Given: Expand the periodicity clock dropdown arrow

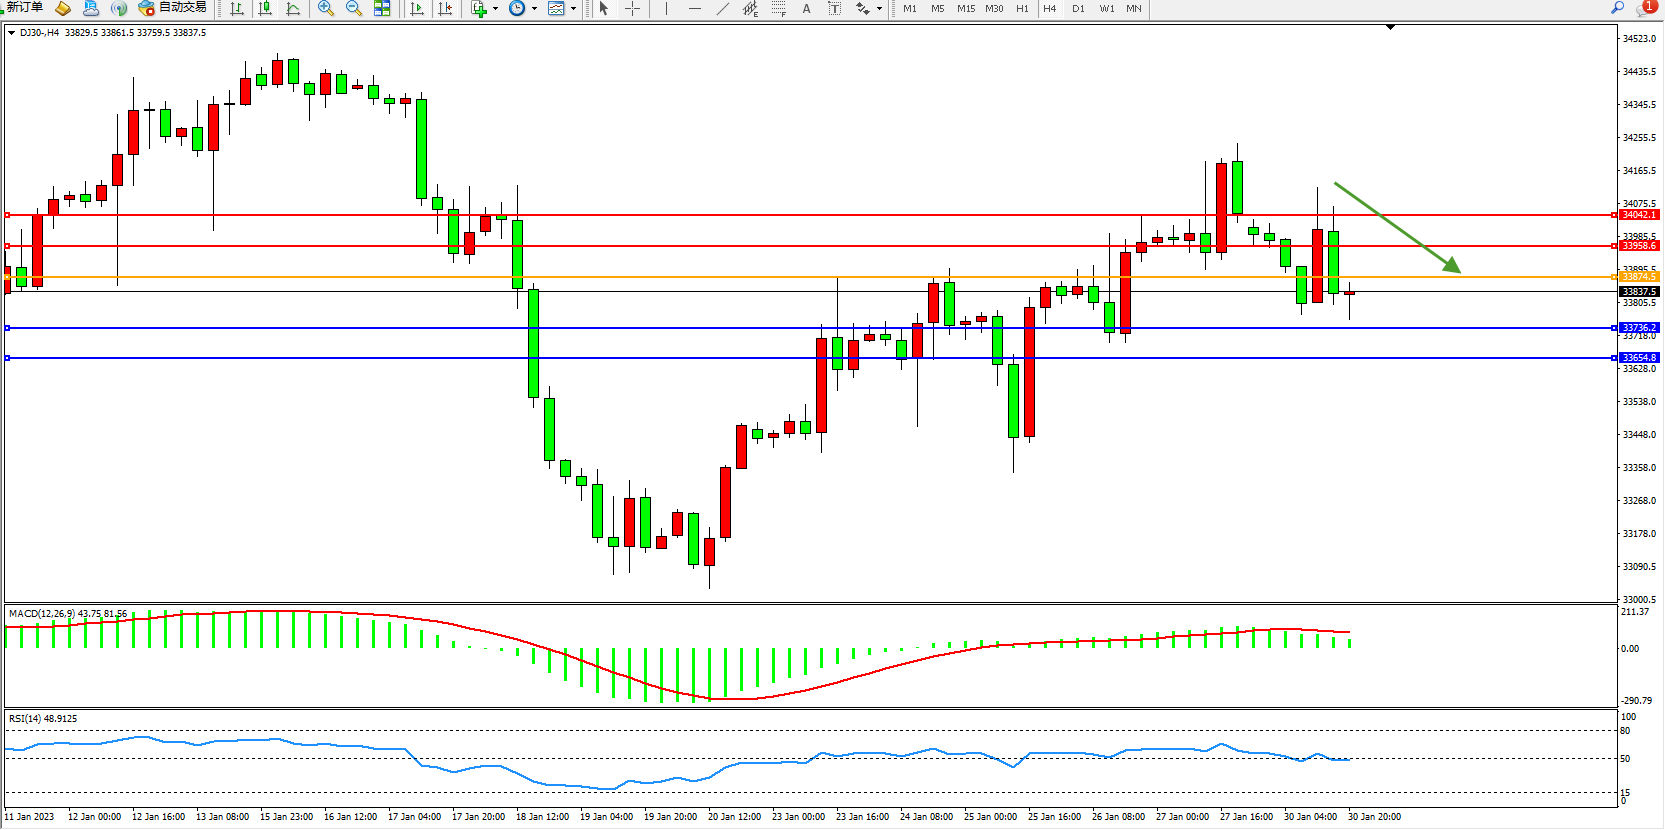Looking at the screenshot, I should (534, 9).
